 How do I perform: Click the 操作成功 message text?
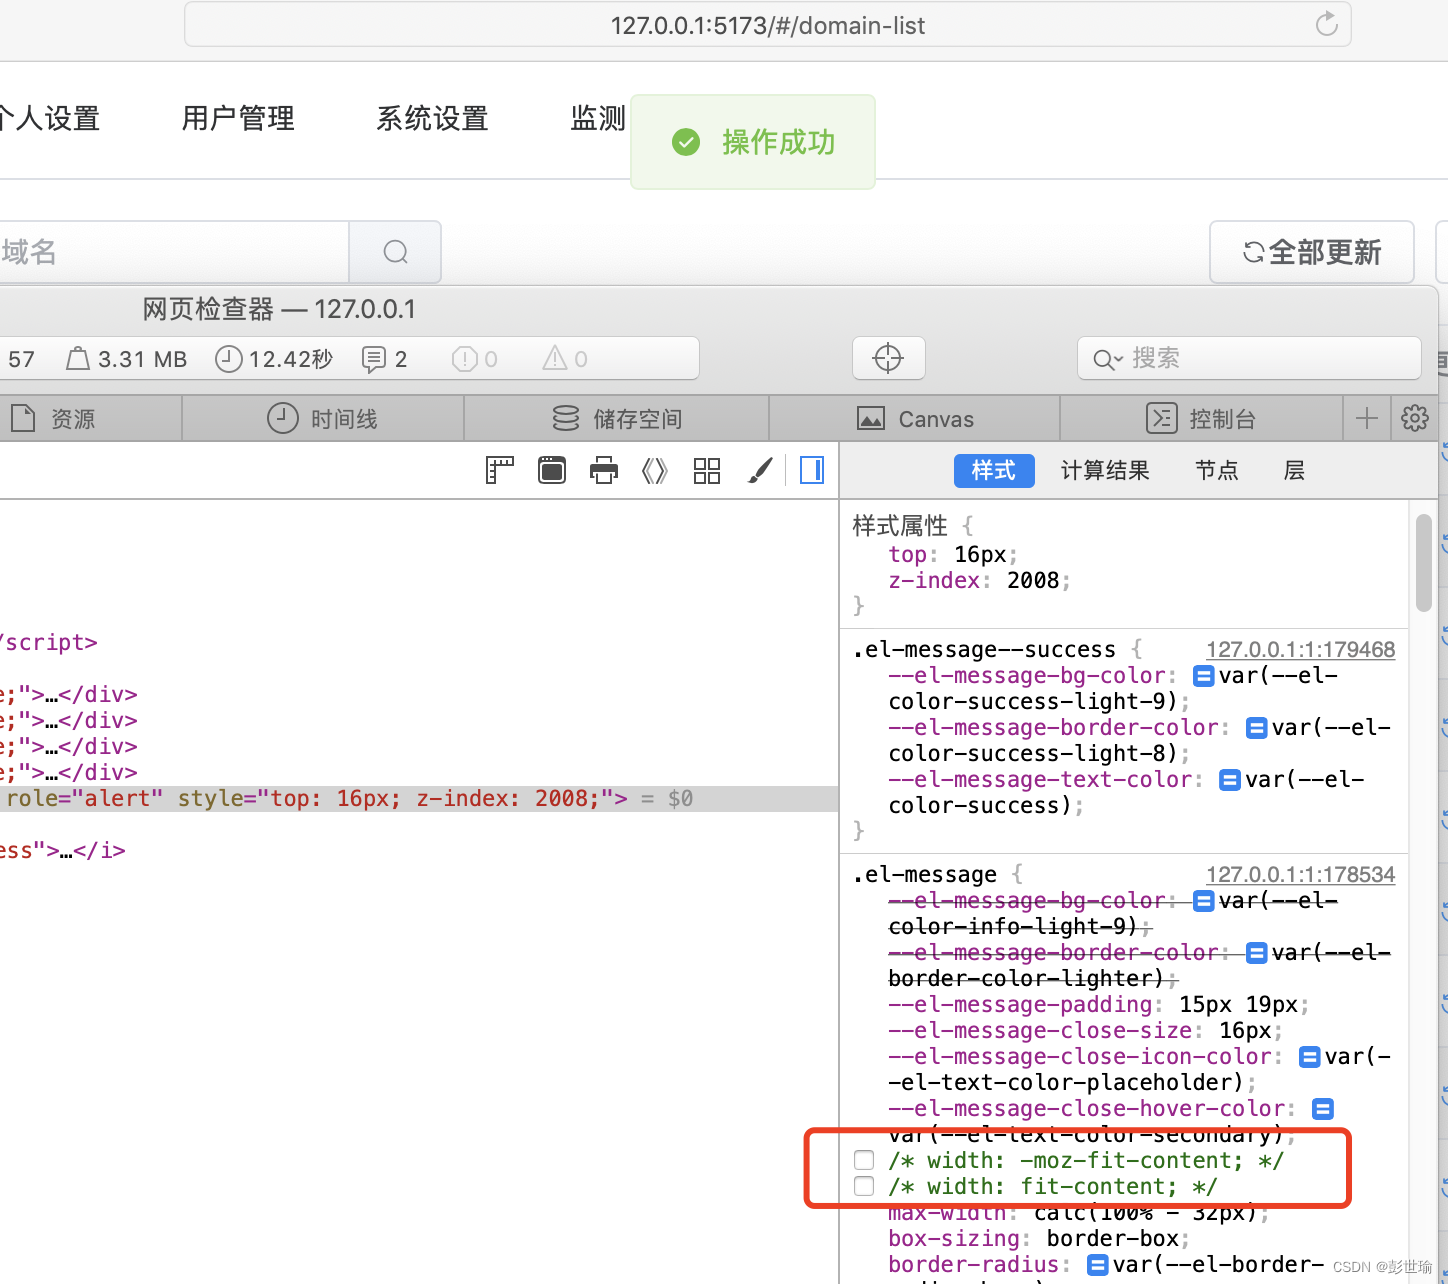778,142
